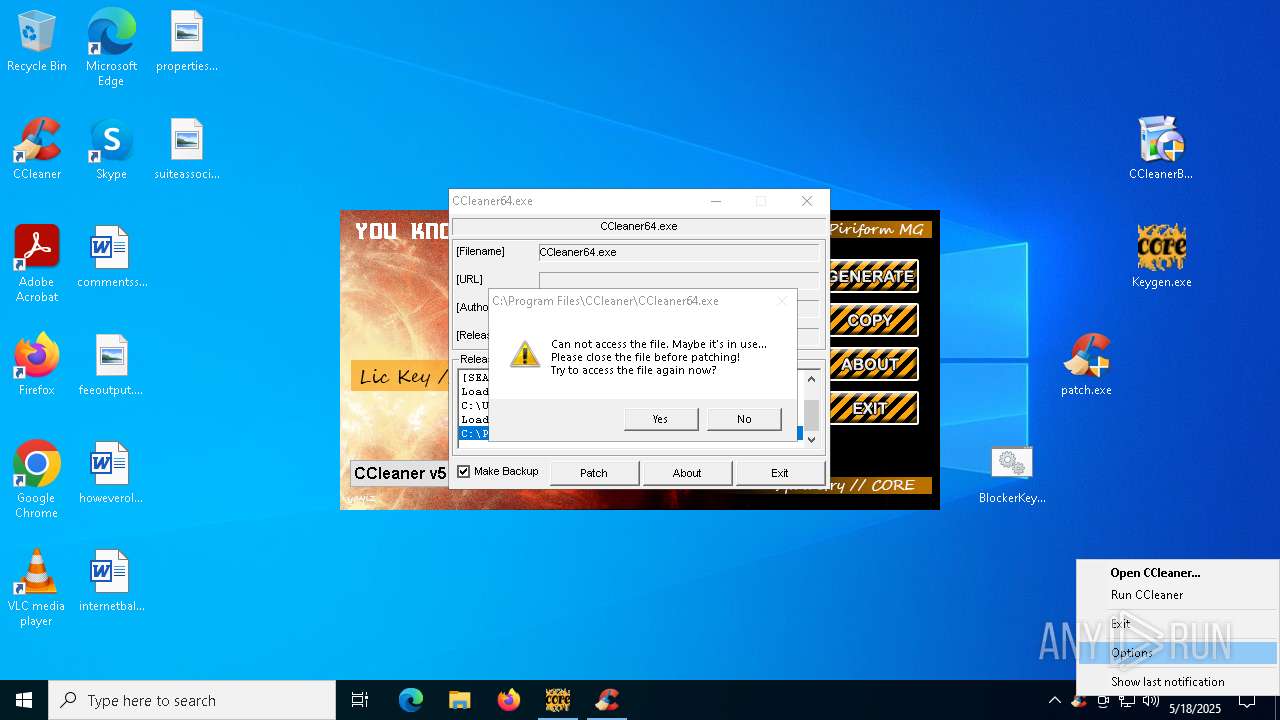
Task: Click the URL input field
Action: (x=679, y=280)
